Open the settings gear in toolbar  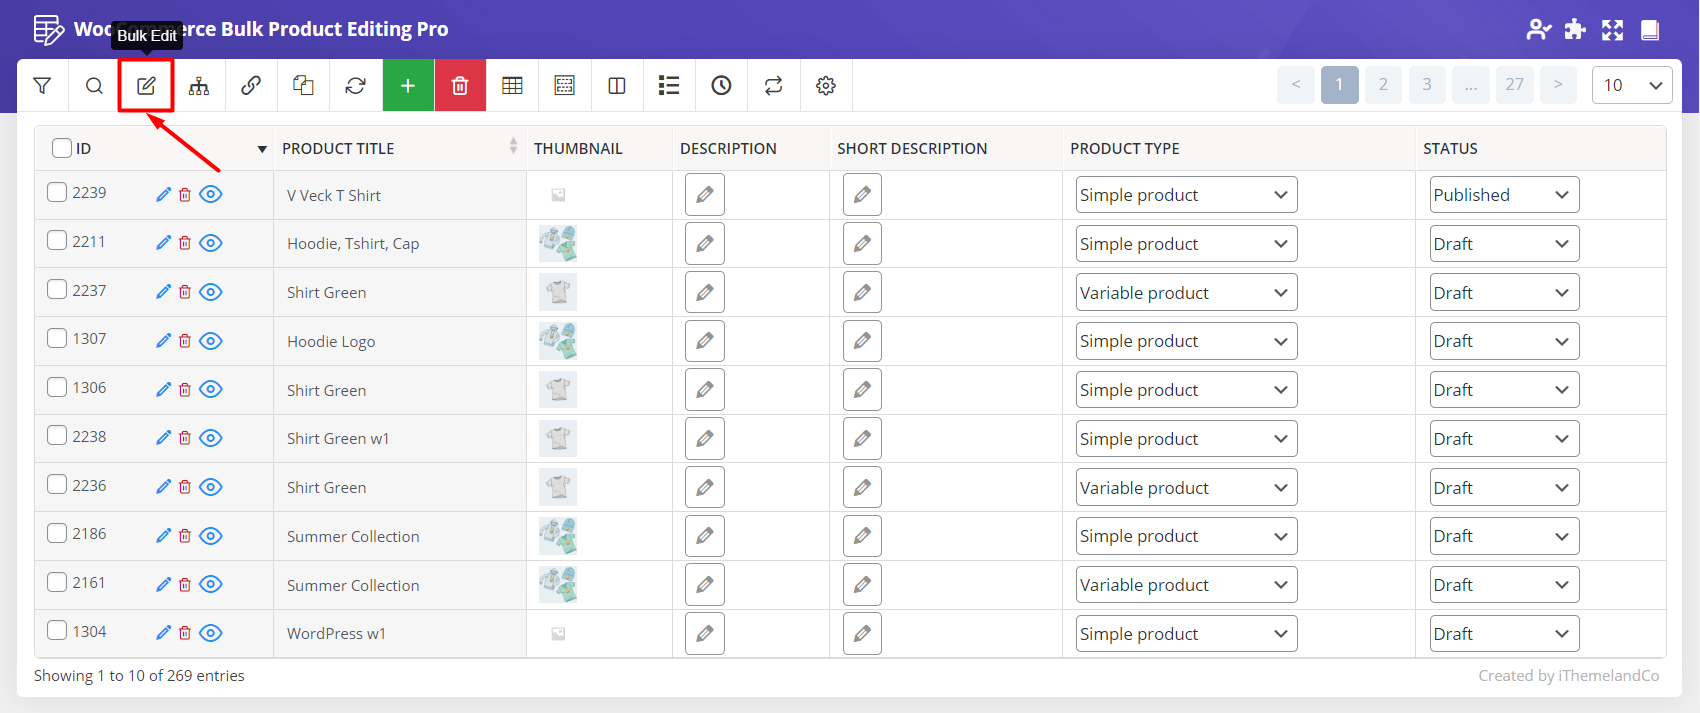(825, 86)
